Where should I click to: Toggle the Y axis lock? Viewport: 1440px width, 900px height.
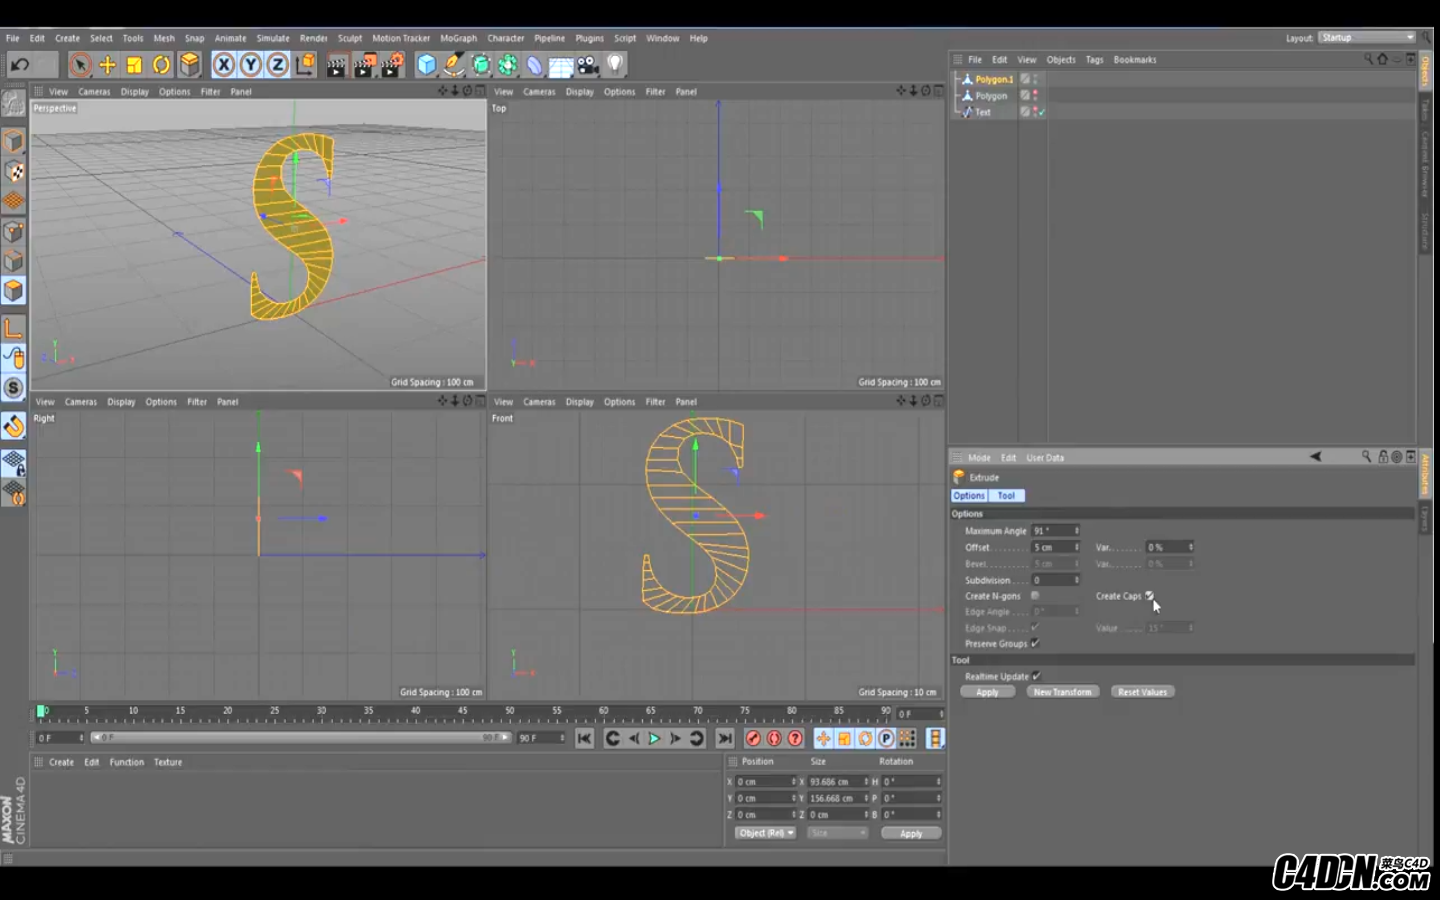pyautogui.click(x=251, y=65)
